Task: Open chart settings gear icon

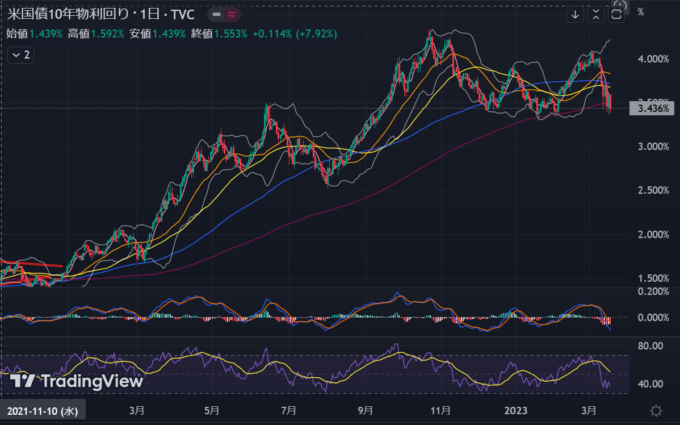Action: tap(655, 411)
